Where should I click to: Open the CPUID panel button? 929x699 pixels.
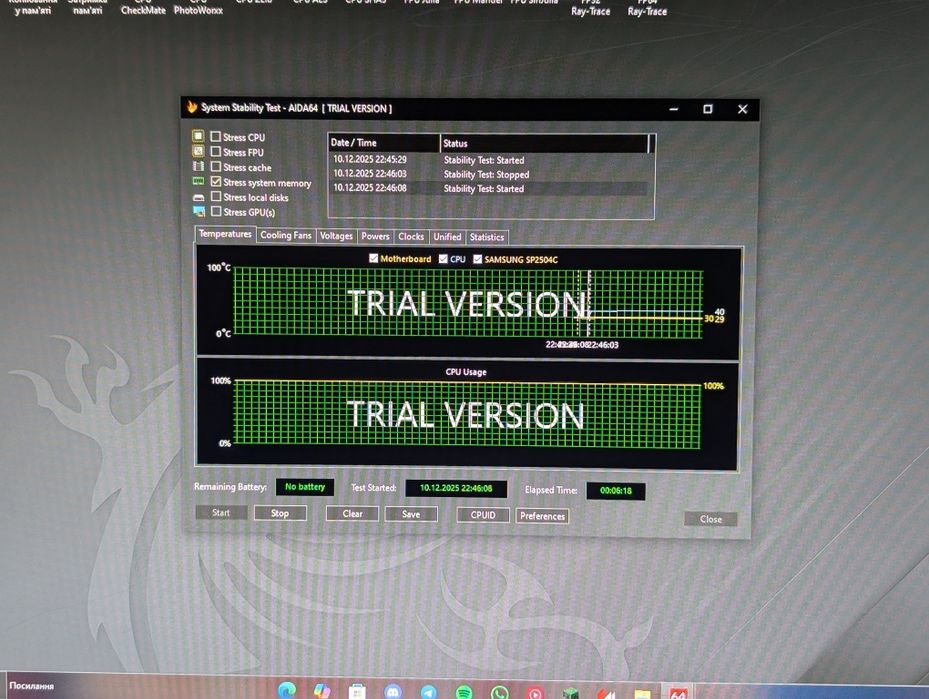pos(483,515)
